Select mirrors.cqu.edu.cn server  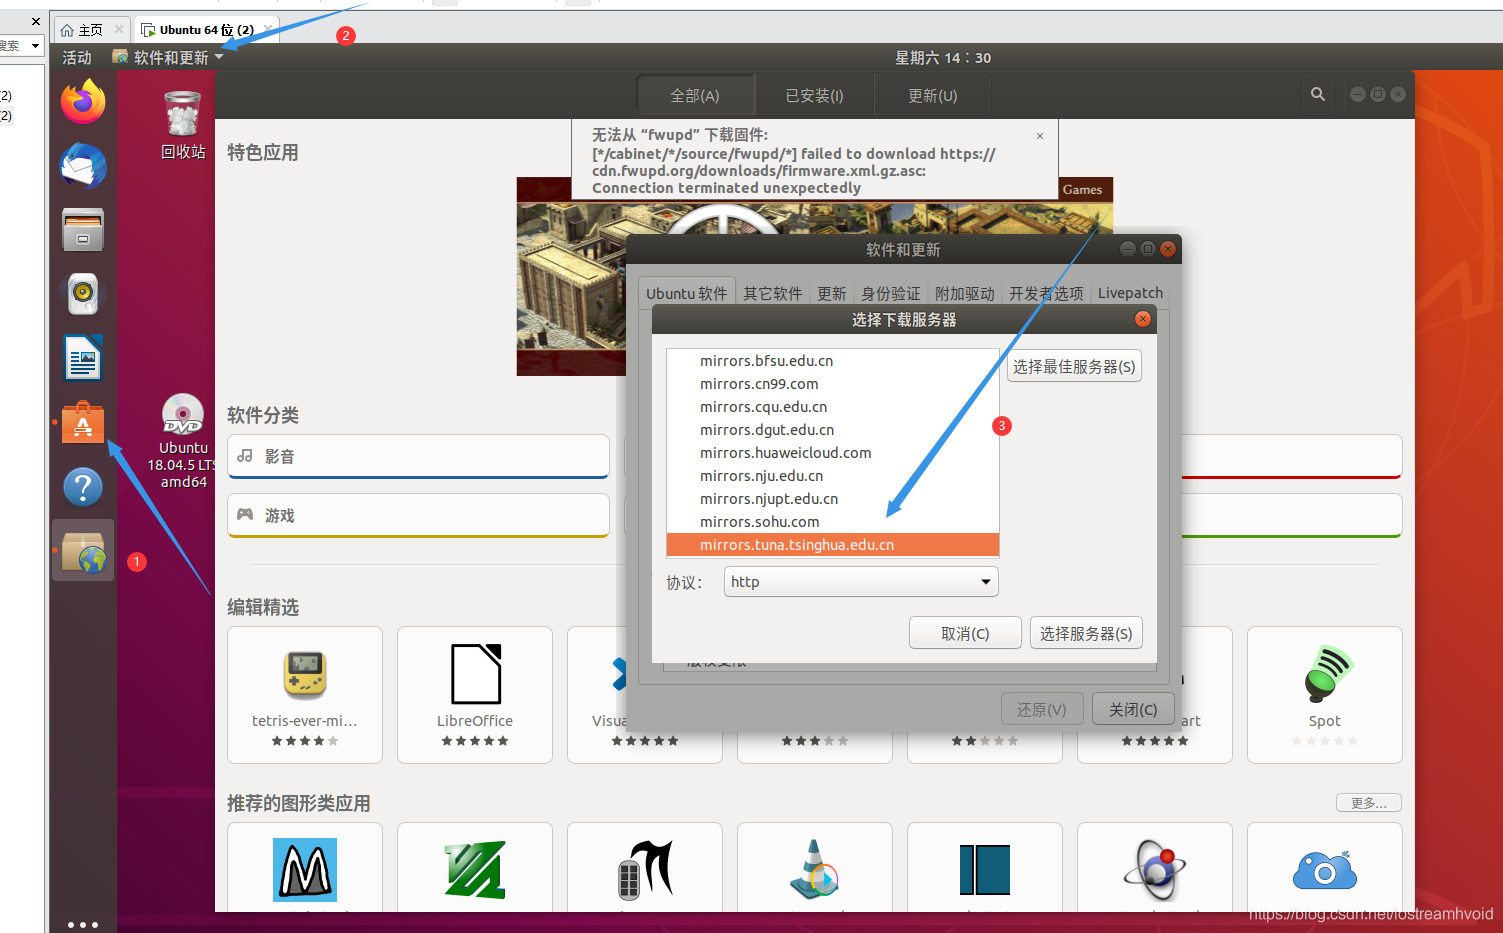coord(833,407)
